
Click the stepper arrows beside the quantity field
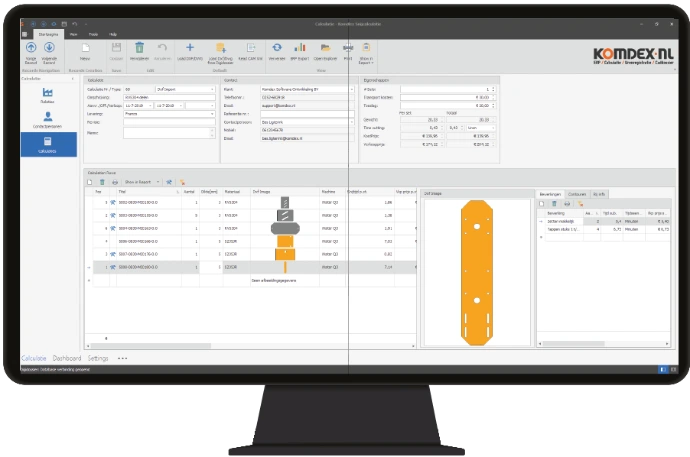pos(493,89)
